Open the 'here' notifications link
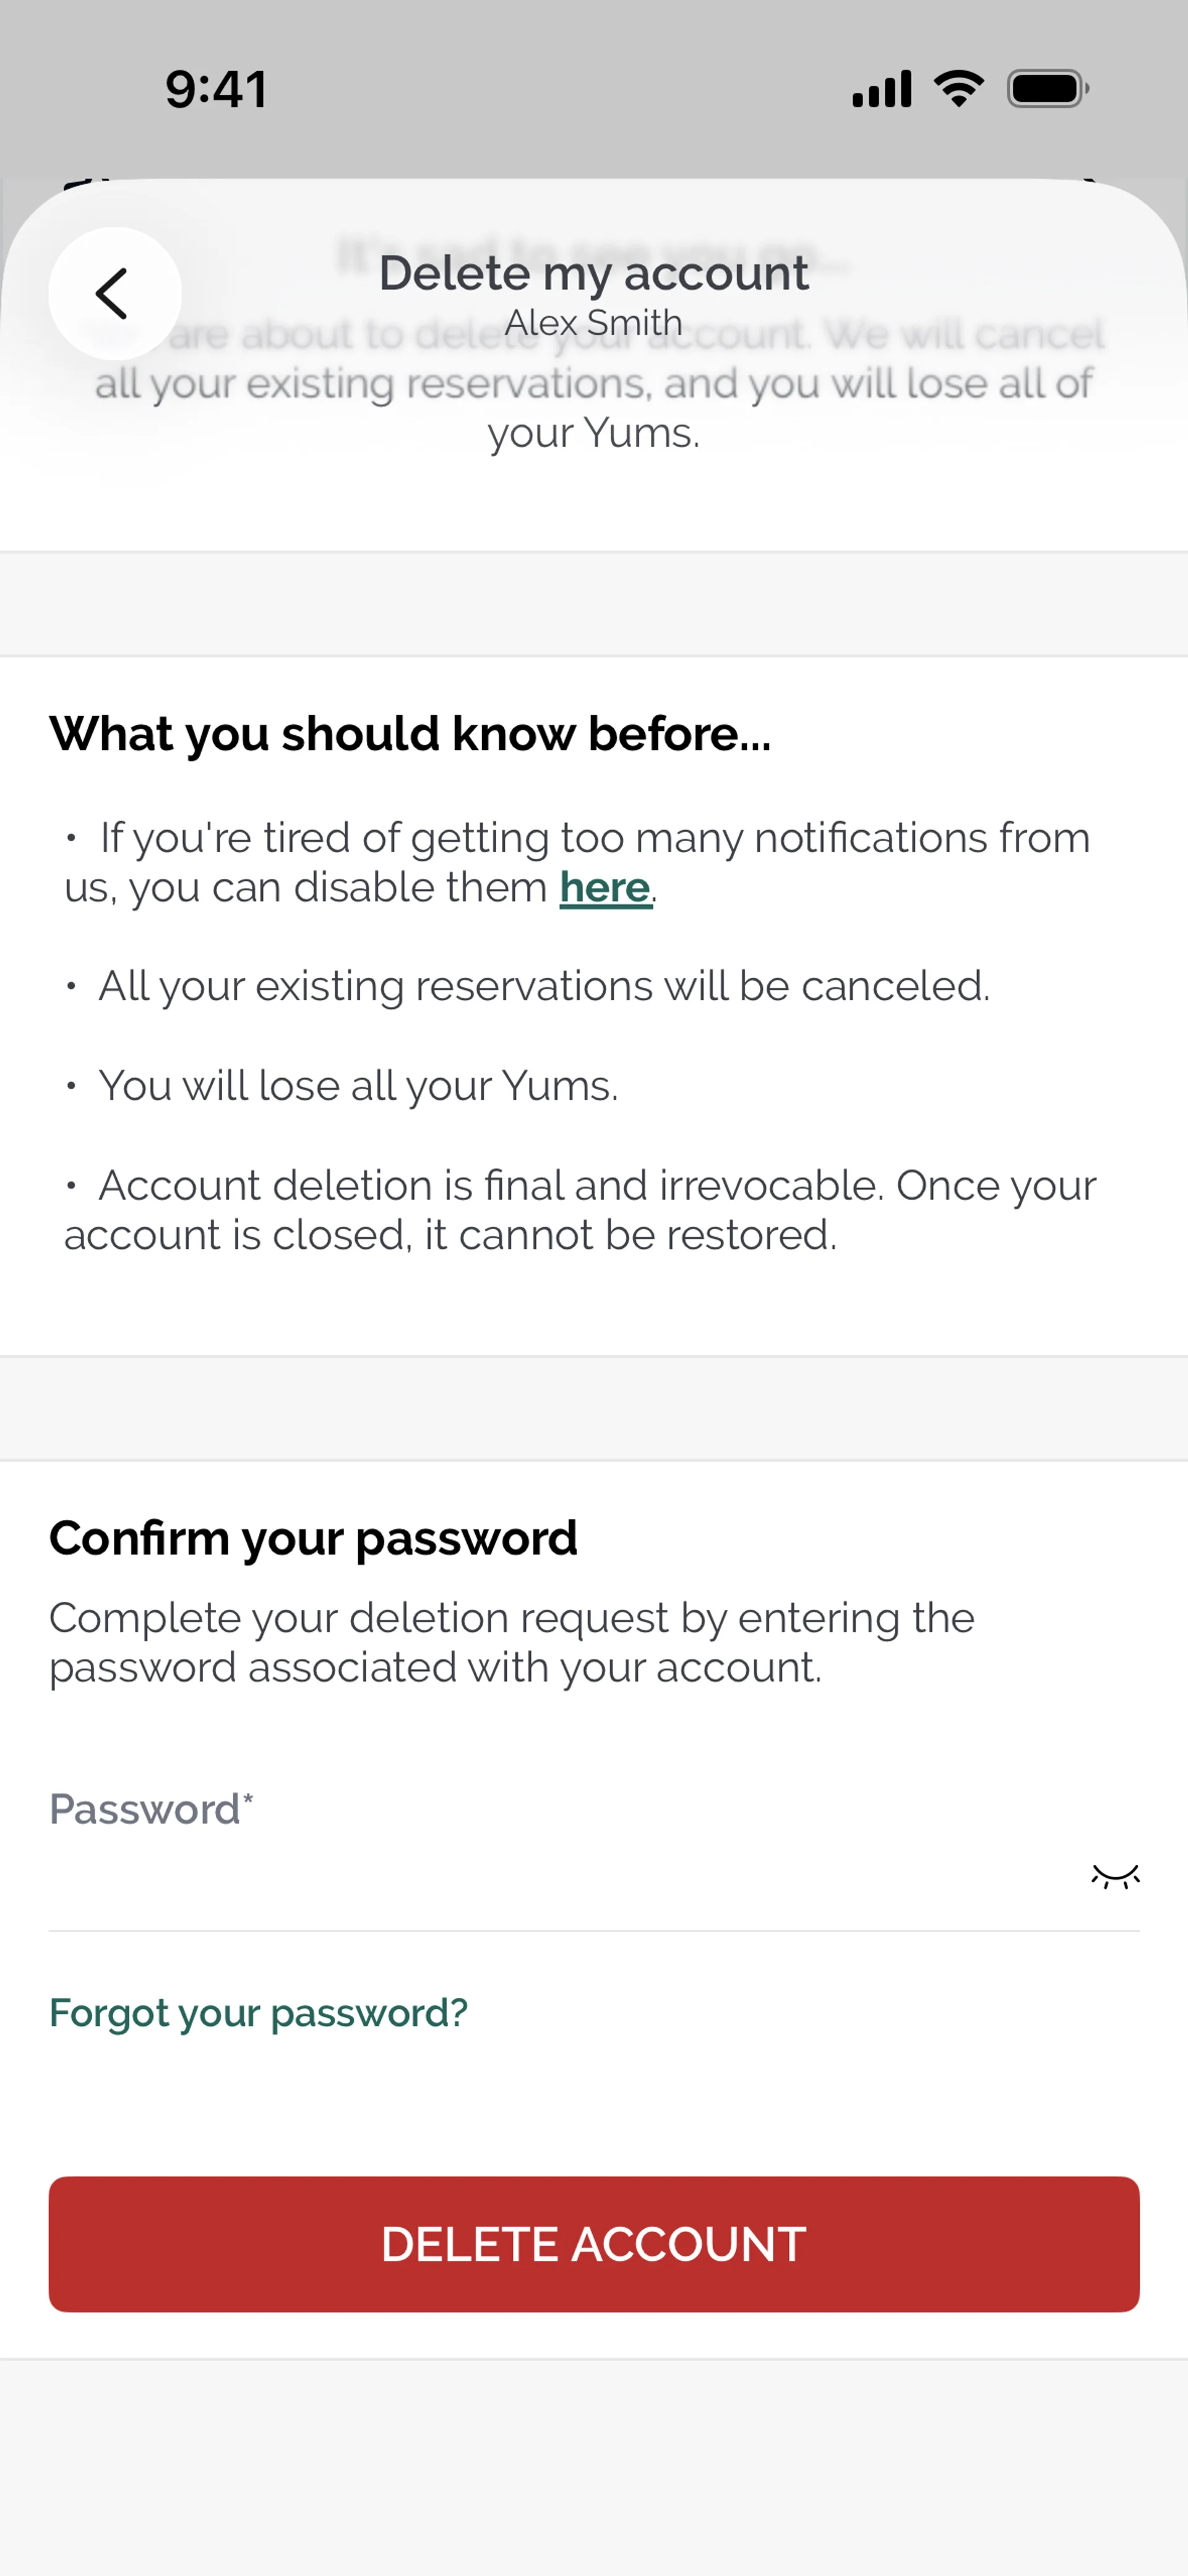The height and width of the screenshot is (2576, 1188). pos(605,887)
